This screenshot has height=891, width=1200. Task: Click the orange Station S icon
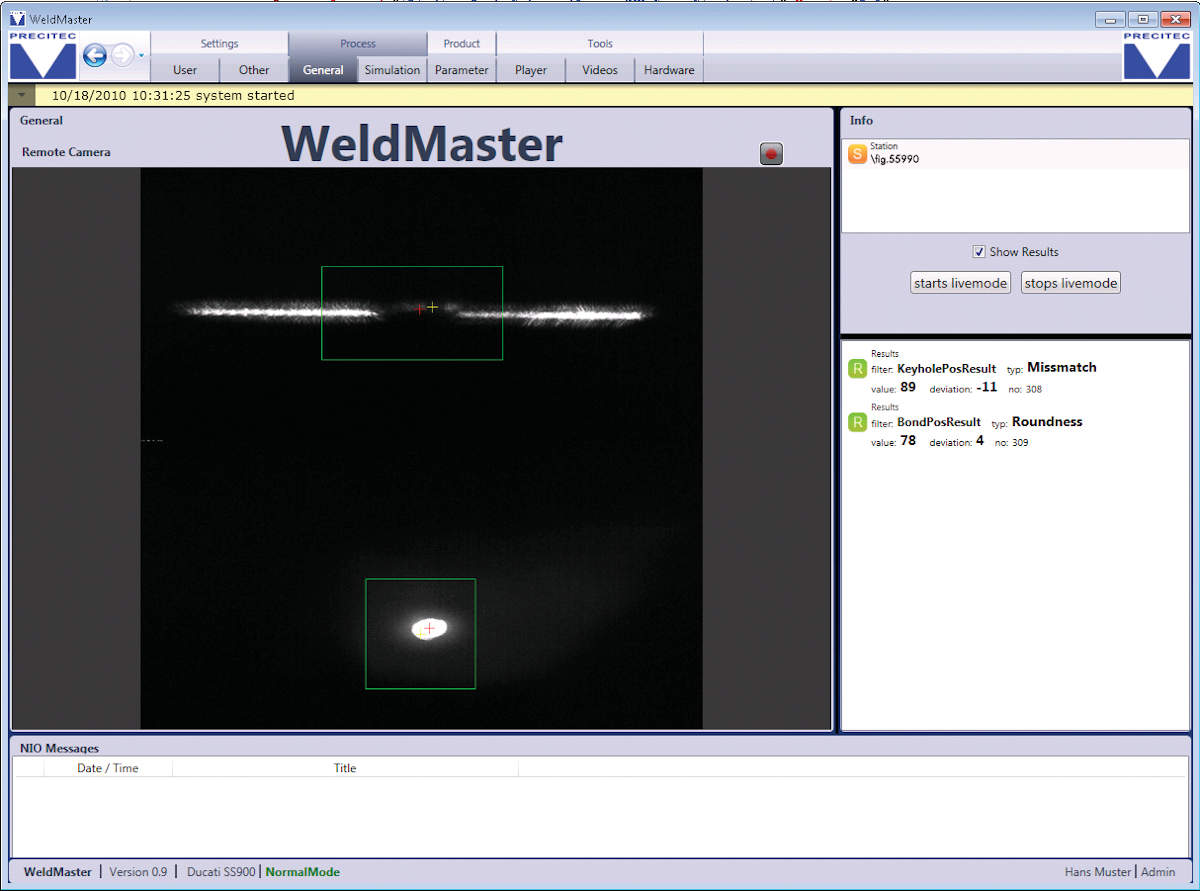click(x=857, y=153)
